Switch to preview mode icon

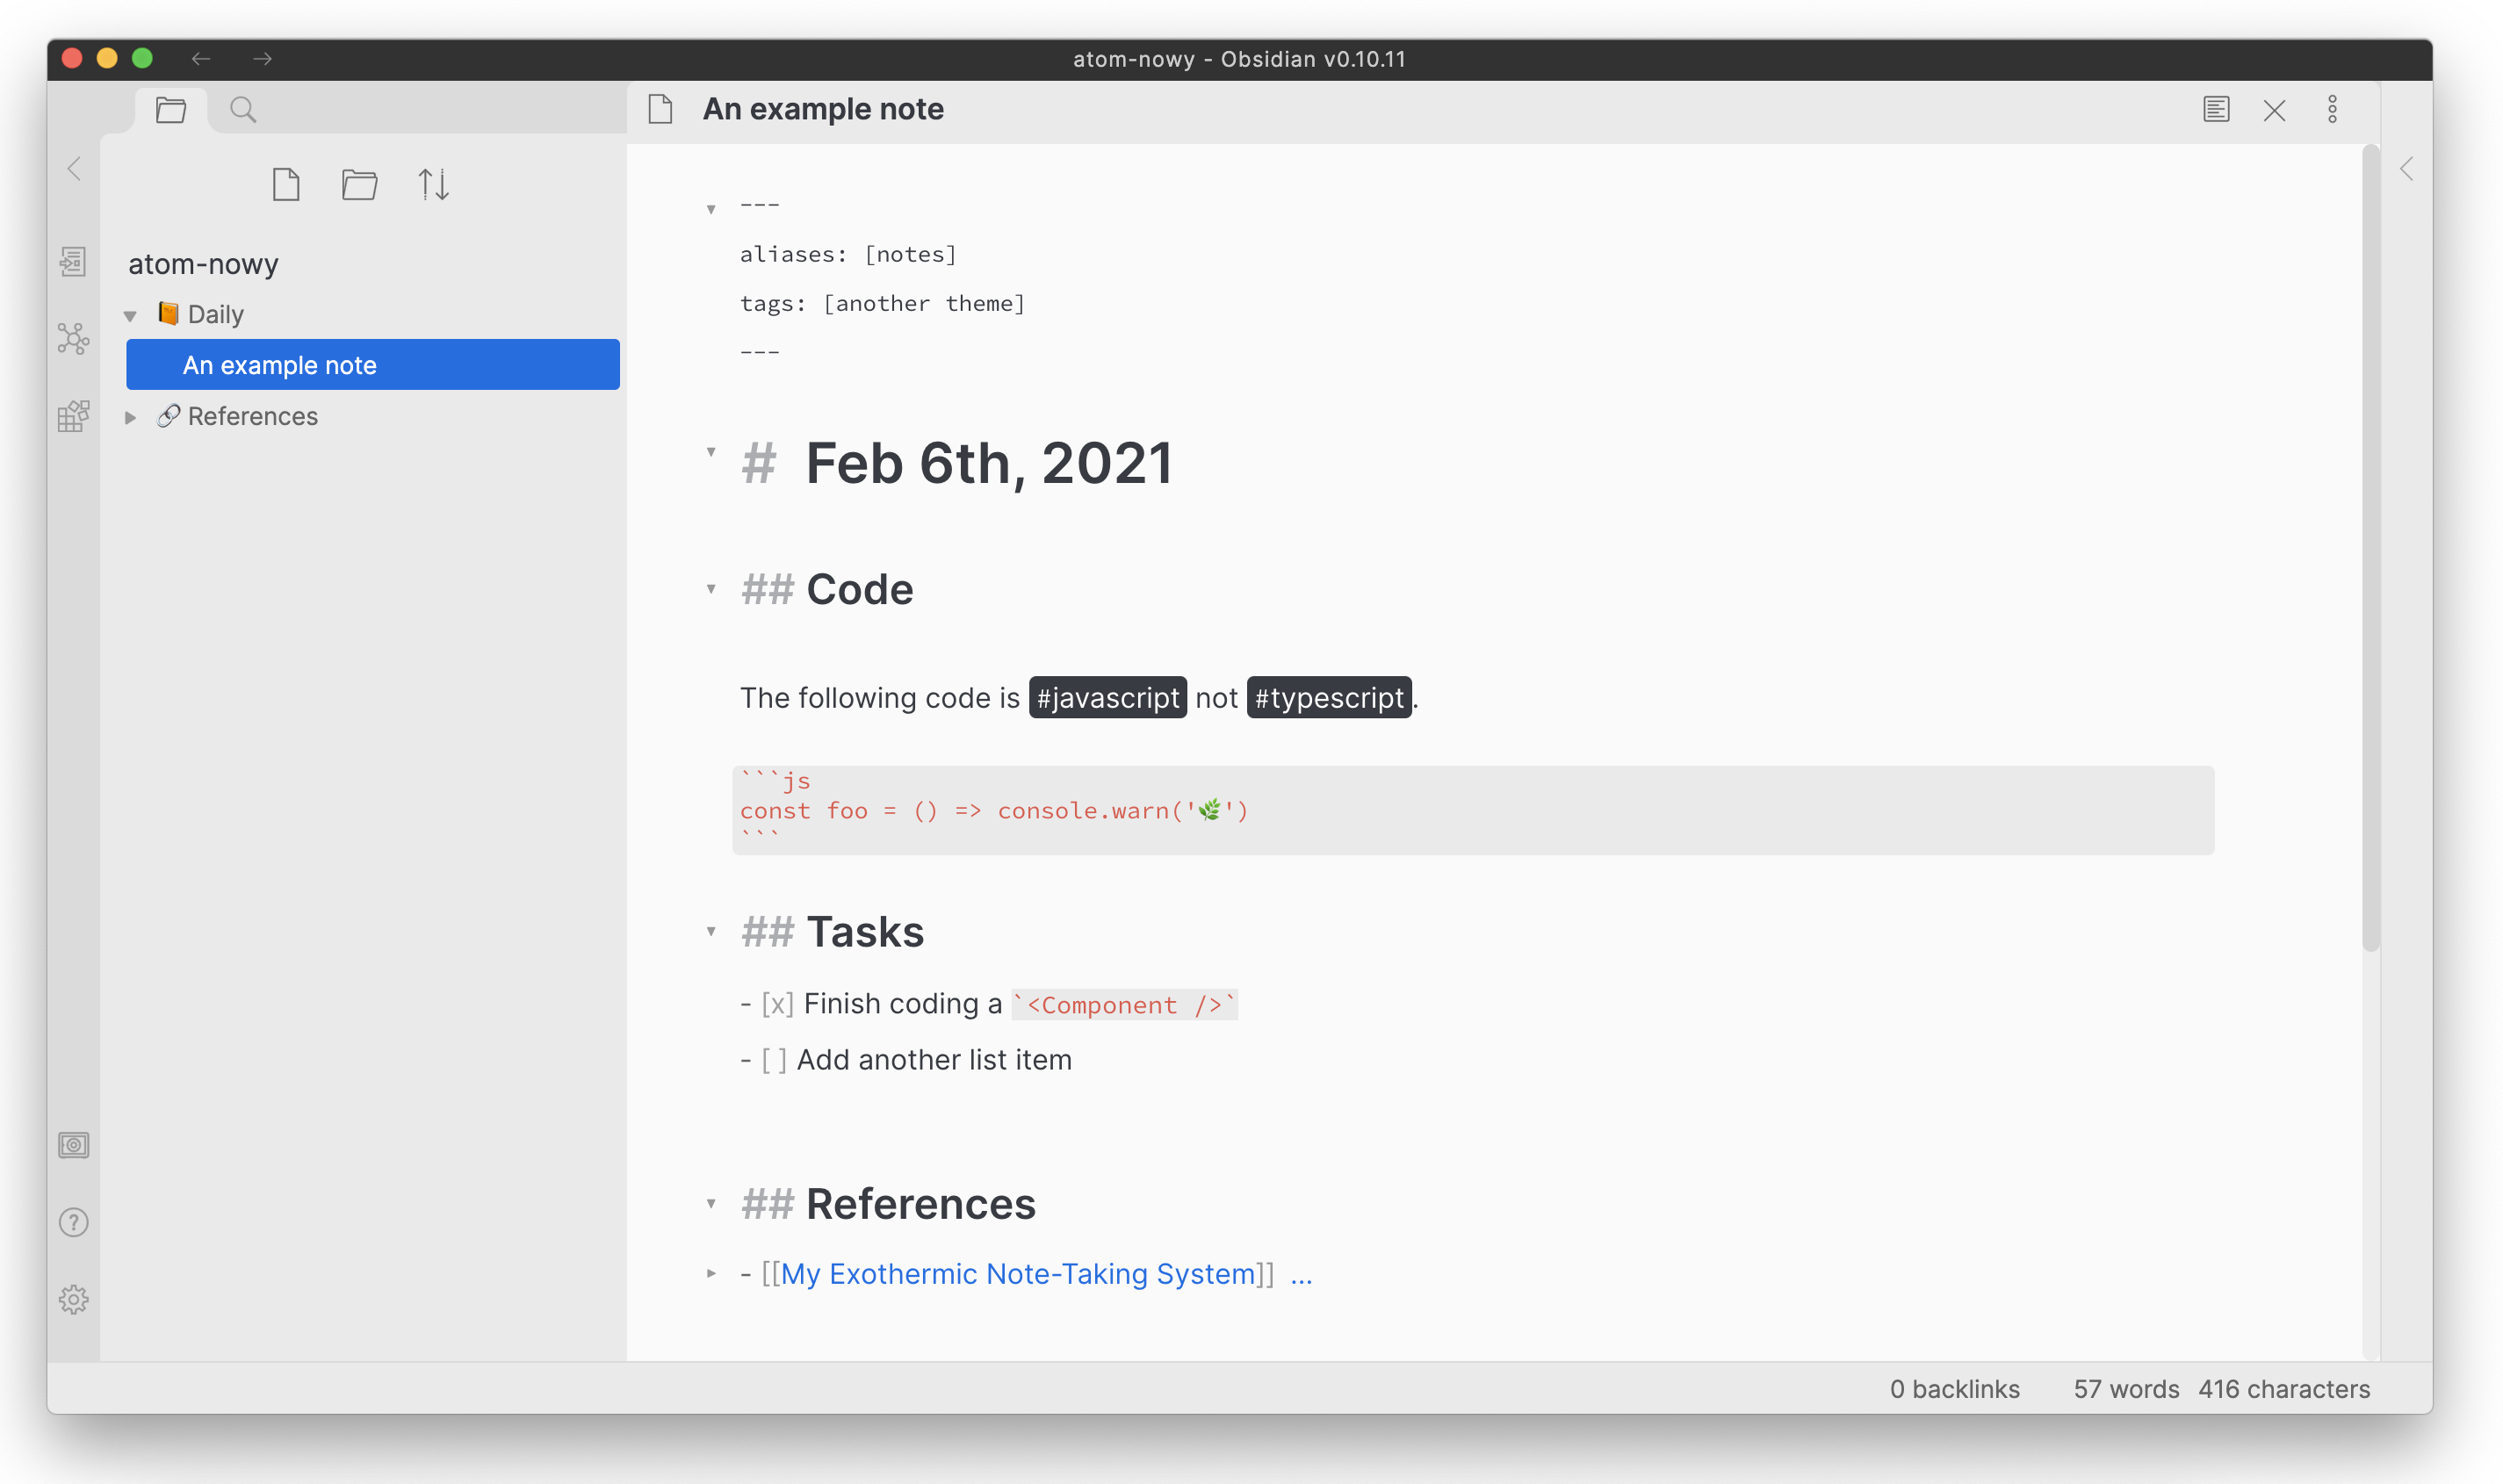(x=2216, y=109)
